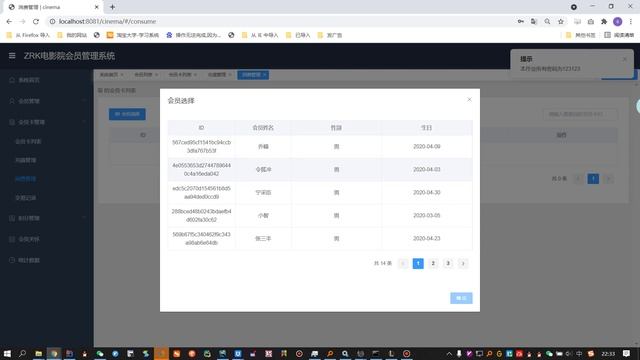Select member row with birthday 2020-04-30
The height and width of the screenshot is (360, 640).
[x=320, y=193]
